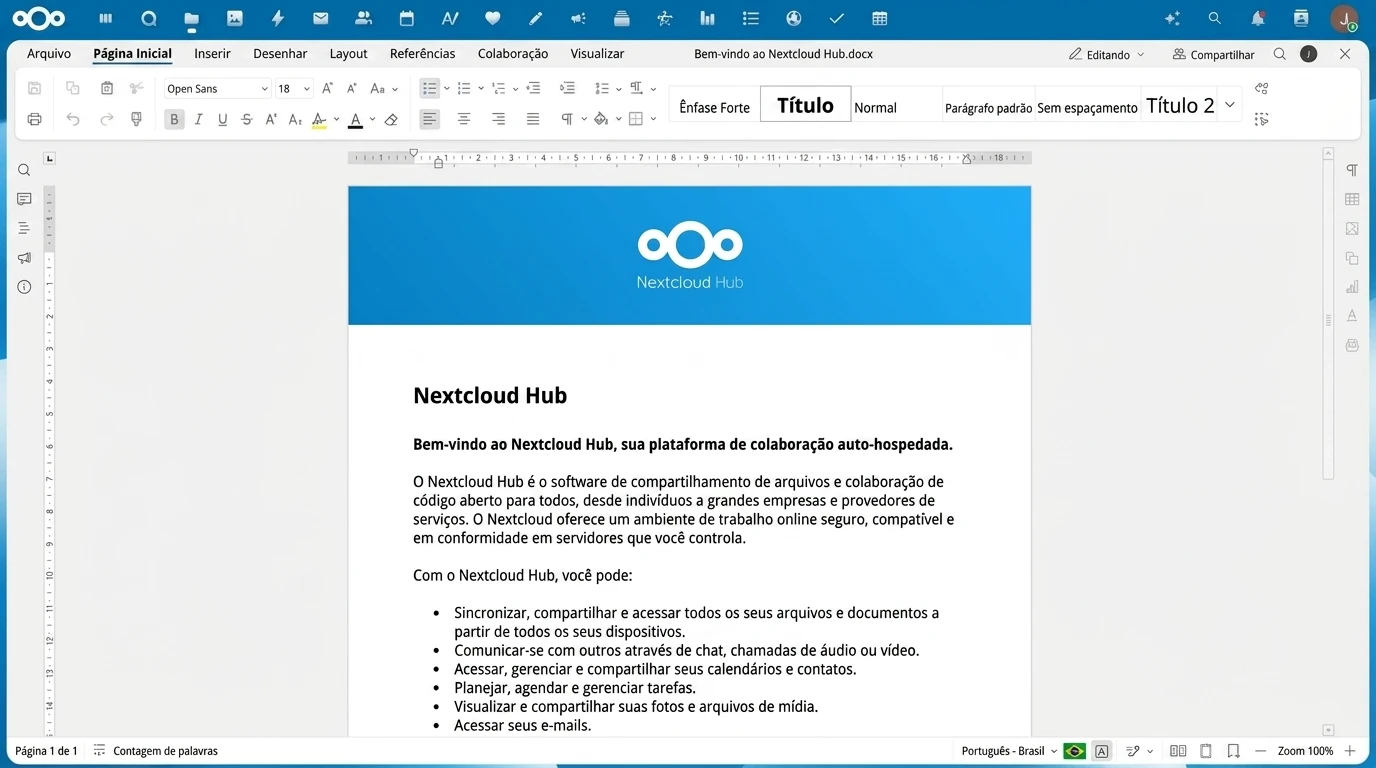
Task: Toggle the bold button off
Action: click(x=174, y=119)
